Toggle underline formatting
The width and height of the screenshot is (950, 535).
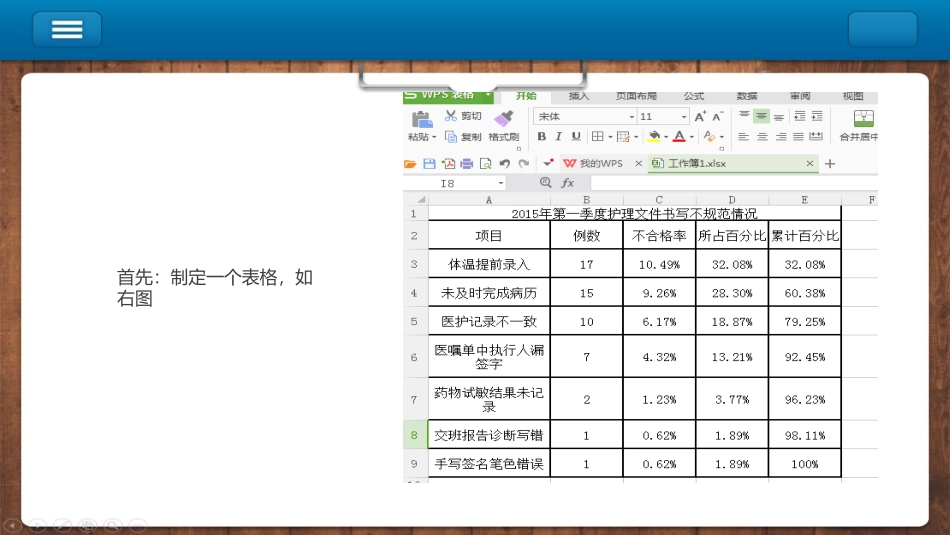click(x=576, y=136)
